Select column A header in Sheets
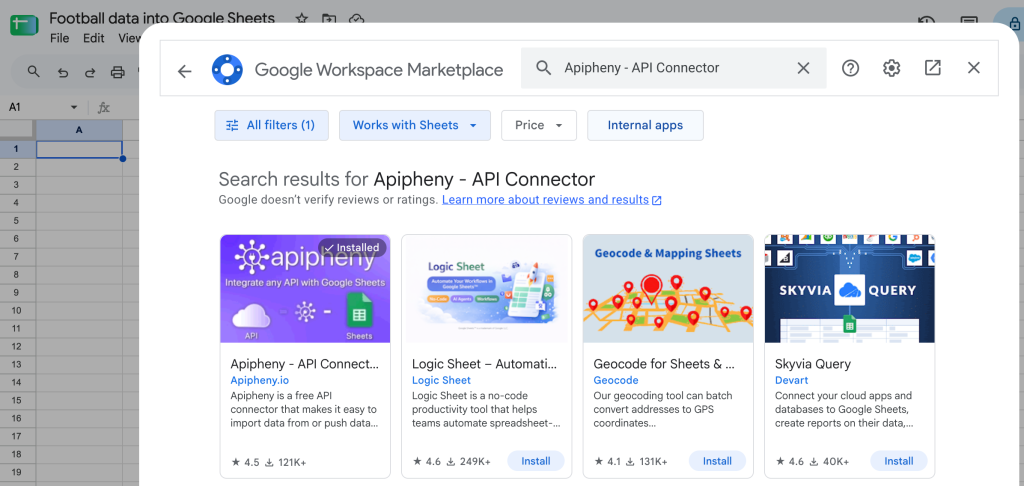1024x486 pixels. coord(79,130)
